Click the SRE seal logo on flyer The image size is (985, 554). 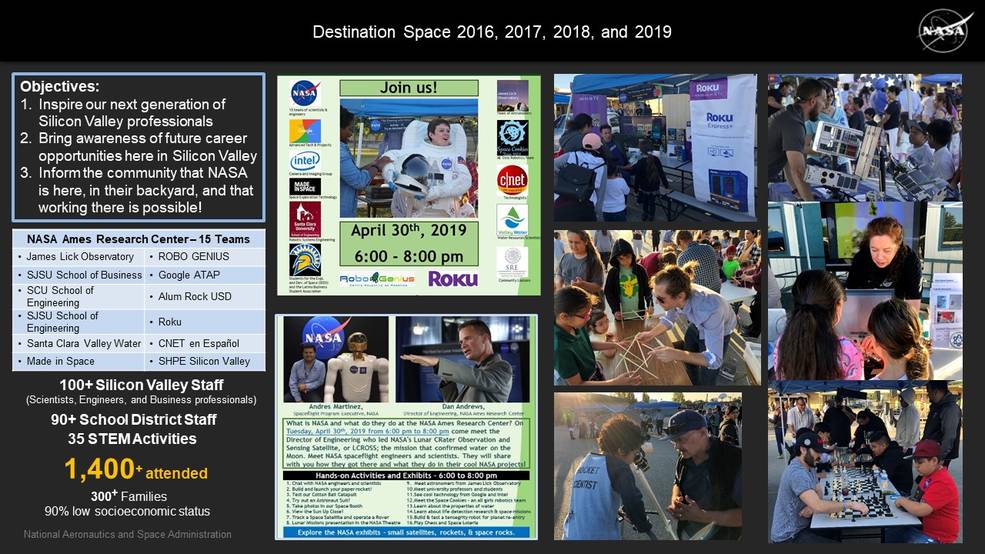[x=513, y=263]
